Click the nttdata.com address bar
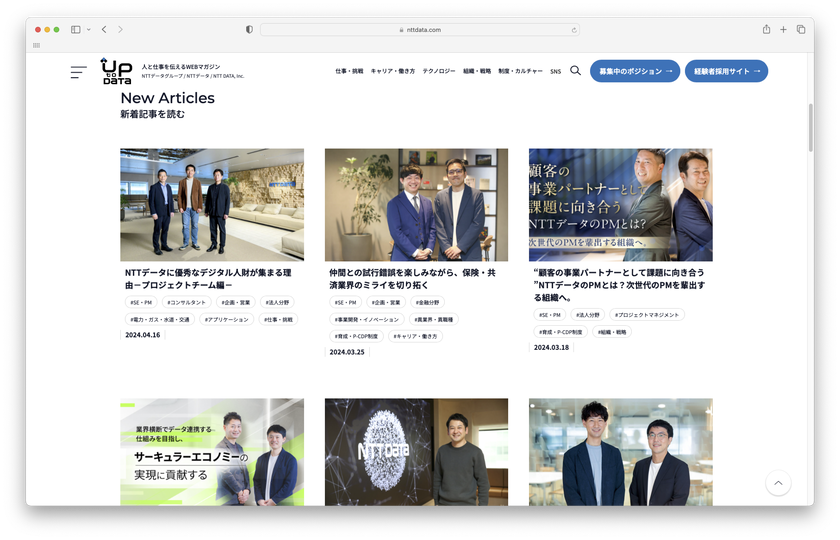This screenshot has height=540, width=840. click(419, 30)
